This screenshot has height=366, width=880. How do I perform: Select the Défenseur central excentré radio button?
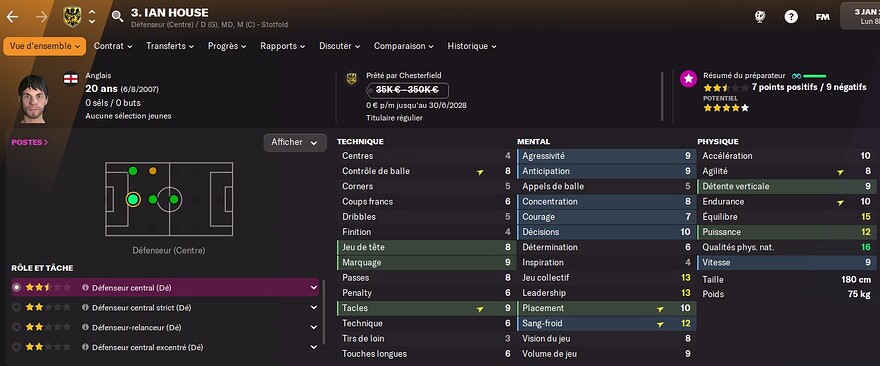pos(16,347)
